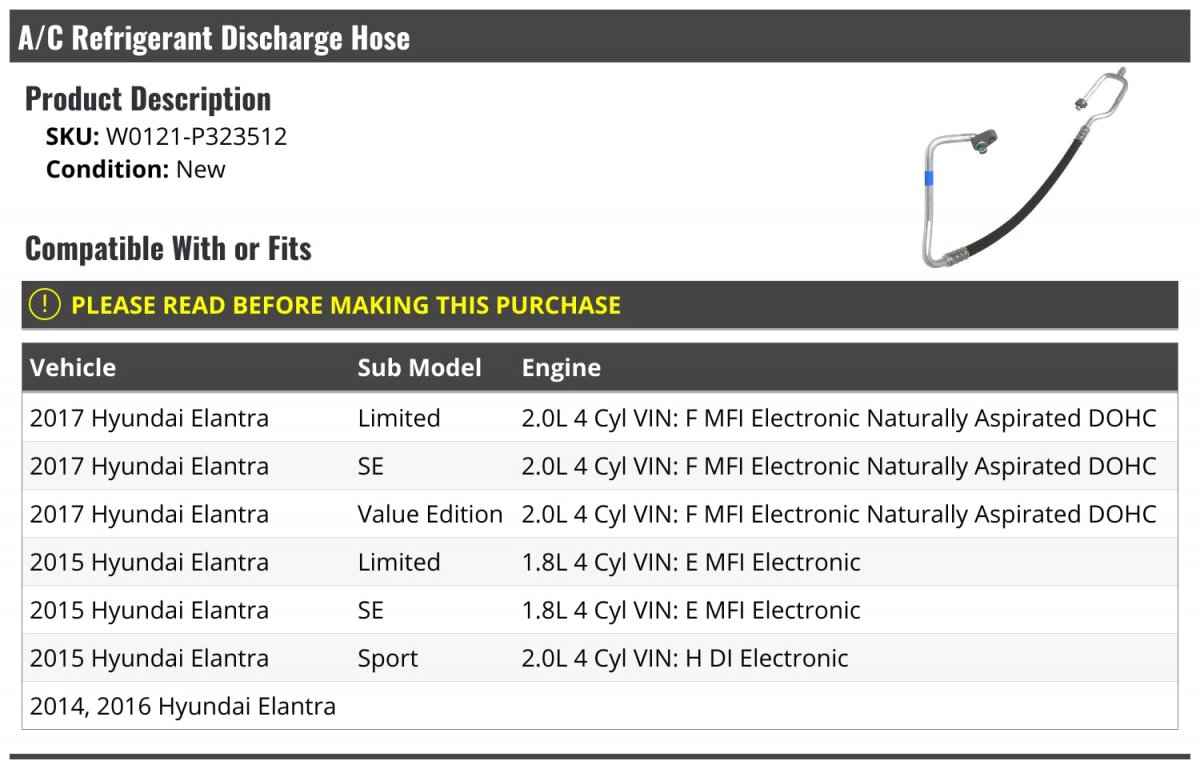Click the A/C Refrigerant Discharge Hose title
1200x769 pixels.
coord(214,38)
